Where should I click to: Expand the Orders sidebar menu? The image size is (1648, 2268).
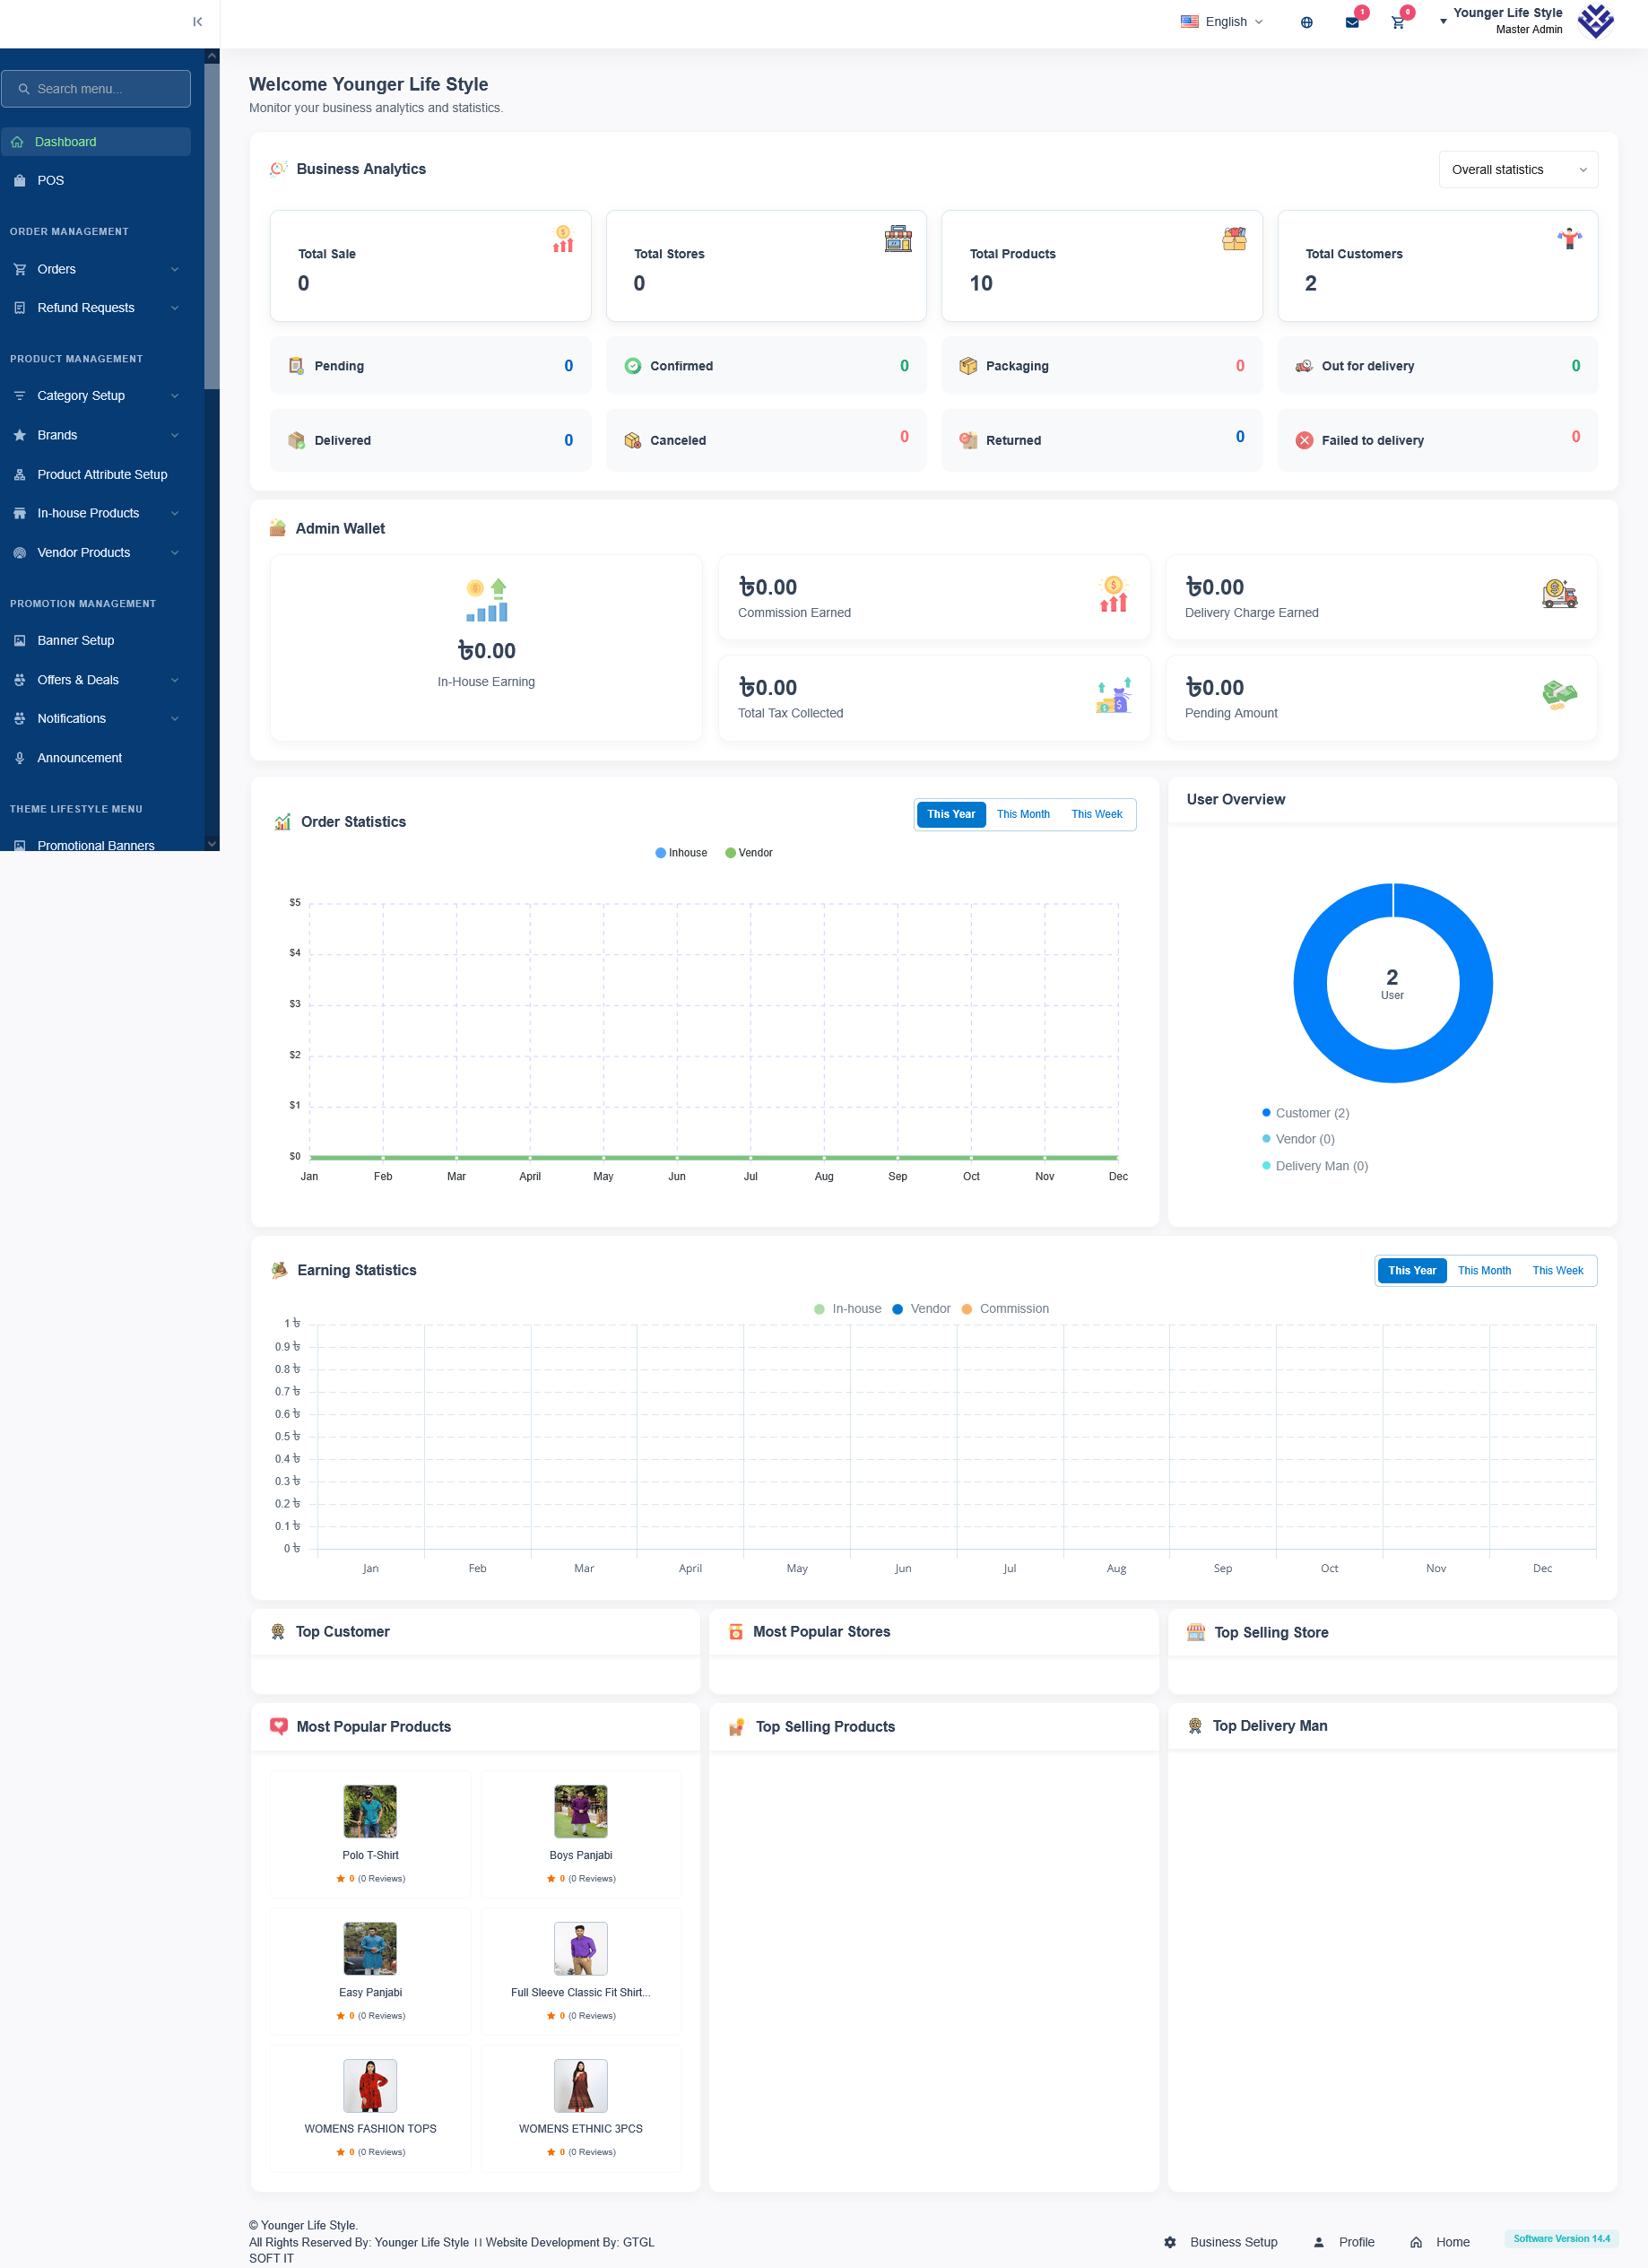(x=96, y=269)
